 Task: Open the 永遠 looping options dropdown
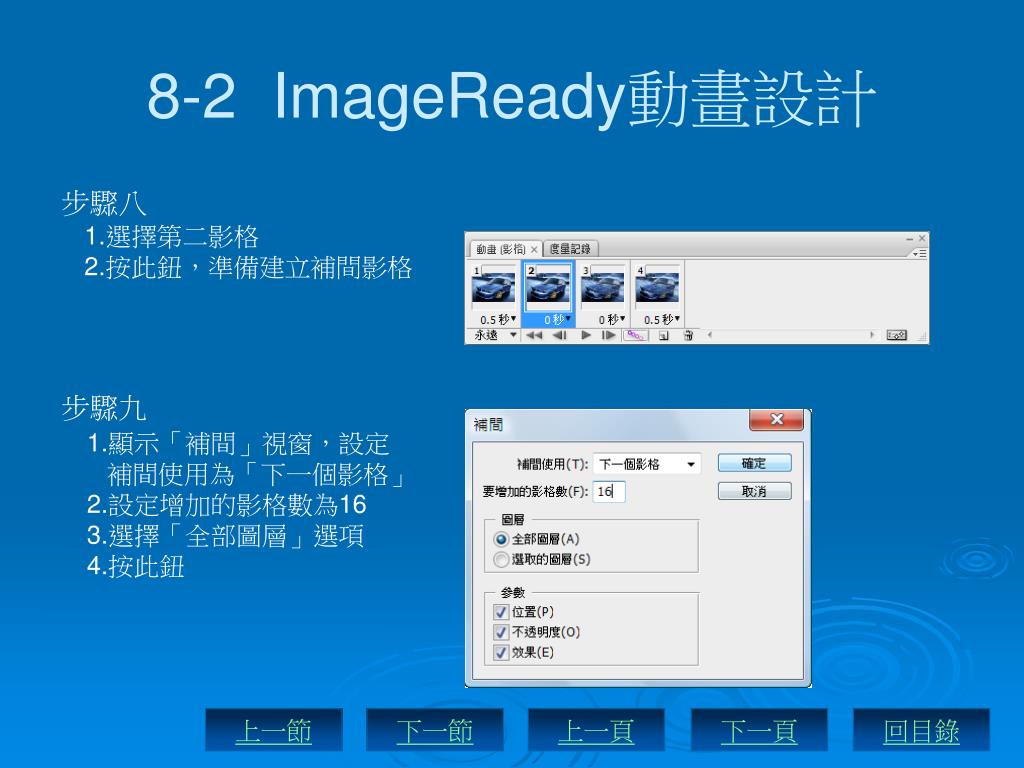point(495,335)
